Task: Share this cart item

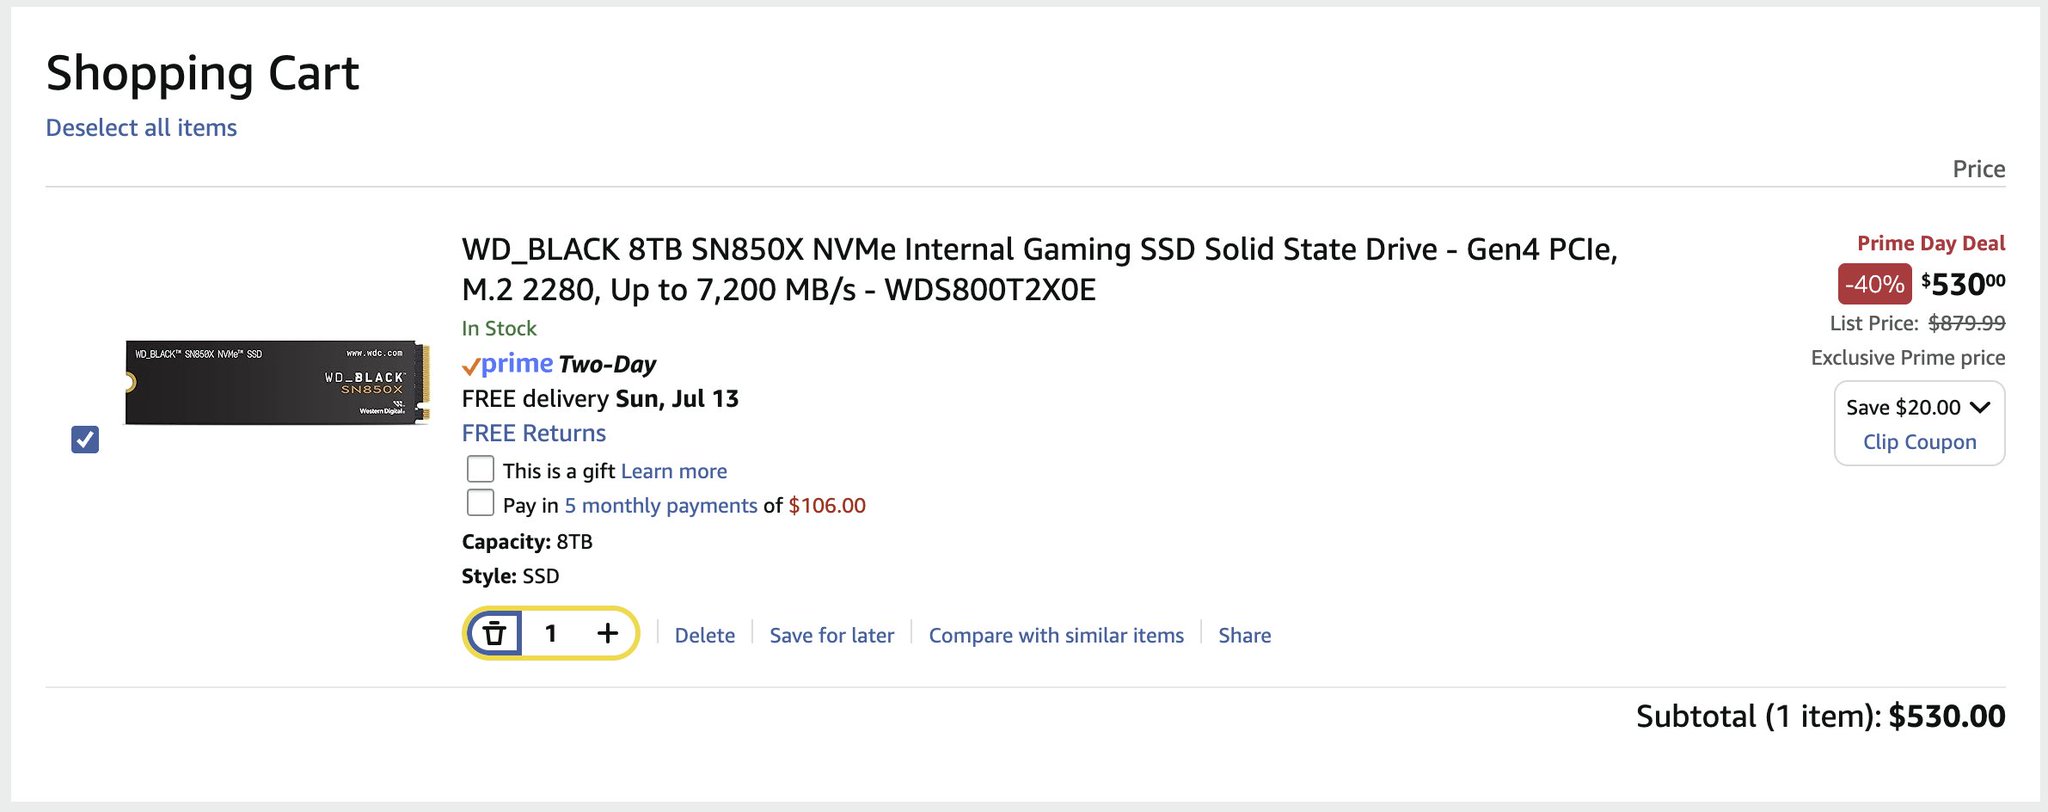Action: click(x=1245, y=635)
